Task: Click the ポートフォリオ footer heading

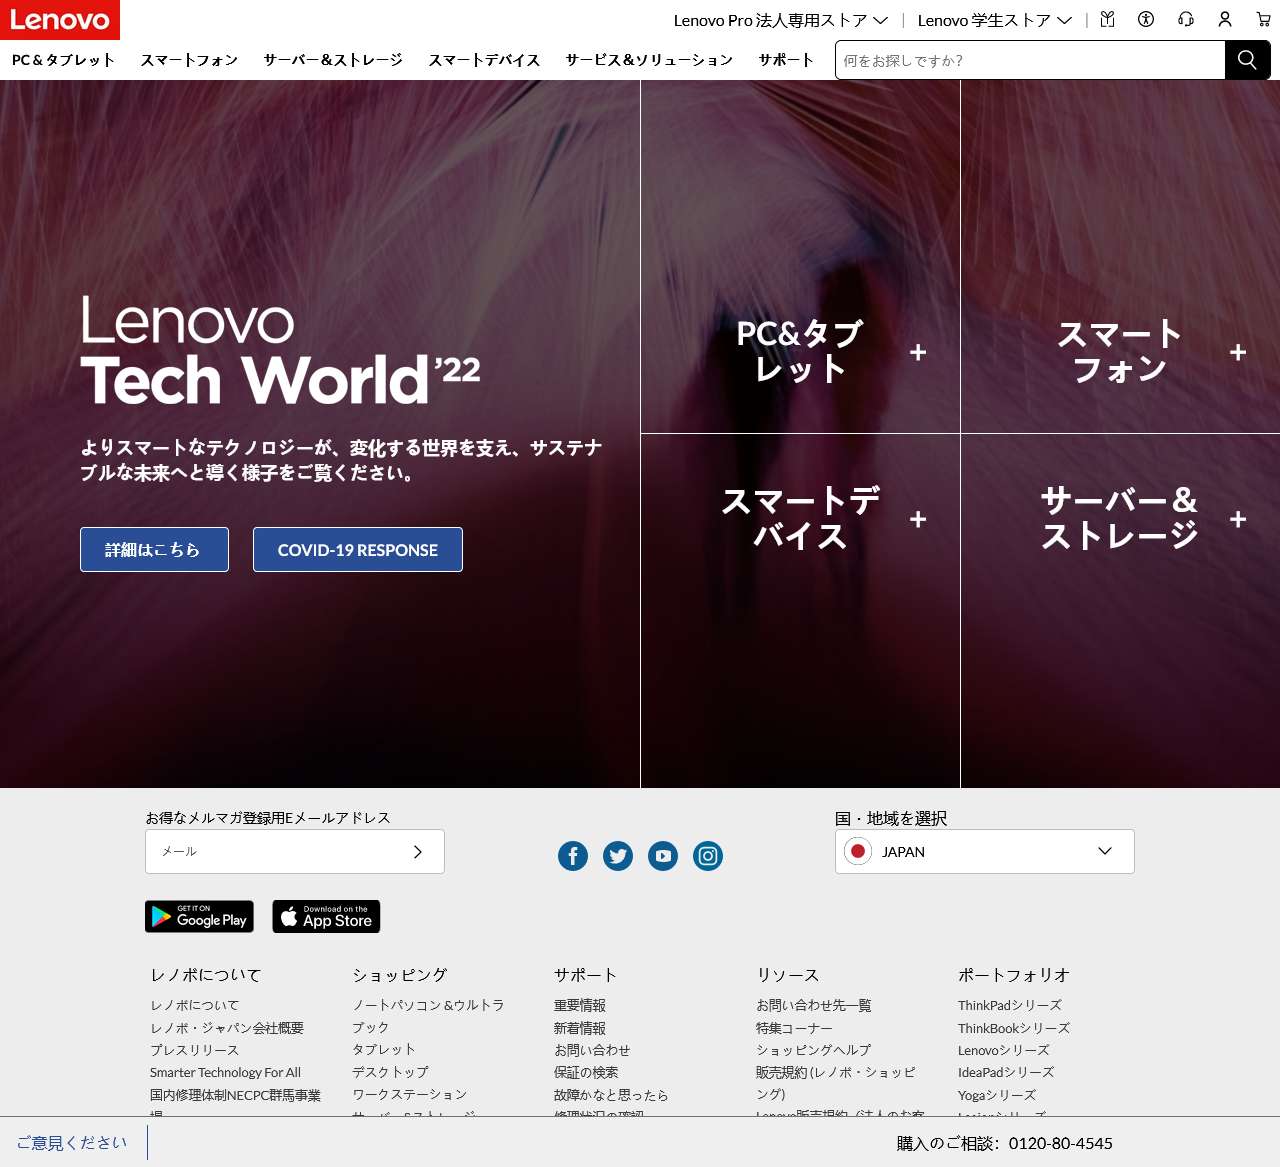Action: (x=1014, y=975)
